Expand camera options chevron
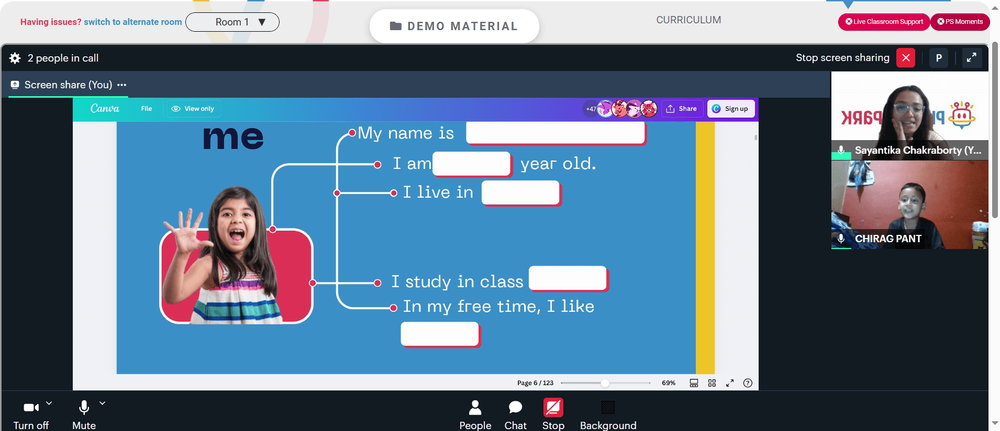The width and height of the screenshot is (1000, 431). coord(49,403)
